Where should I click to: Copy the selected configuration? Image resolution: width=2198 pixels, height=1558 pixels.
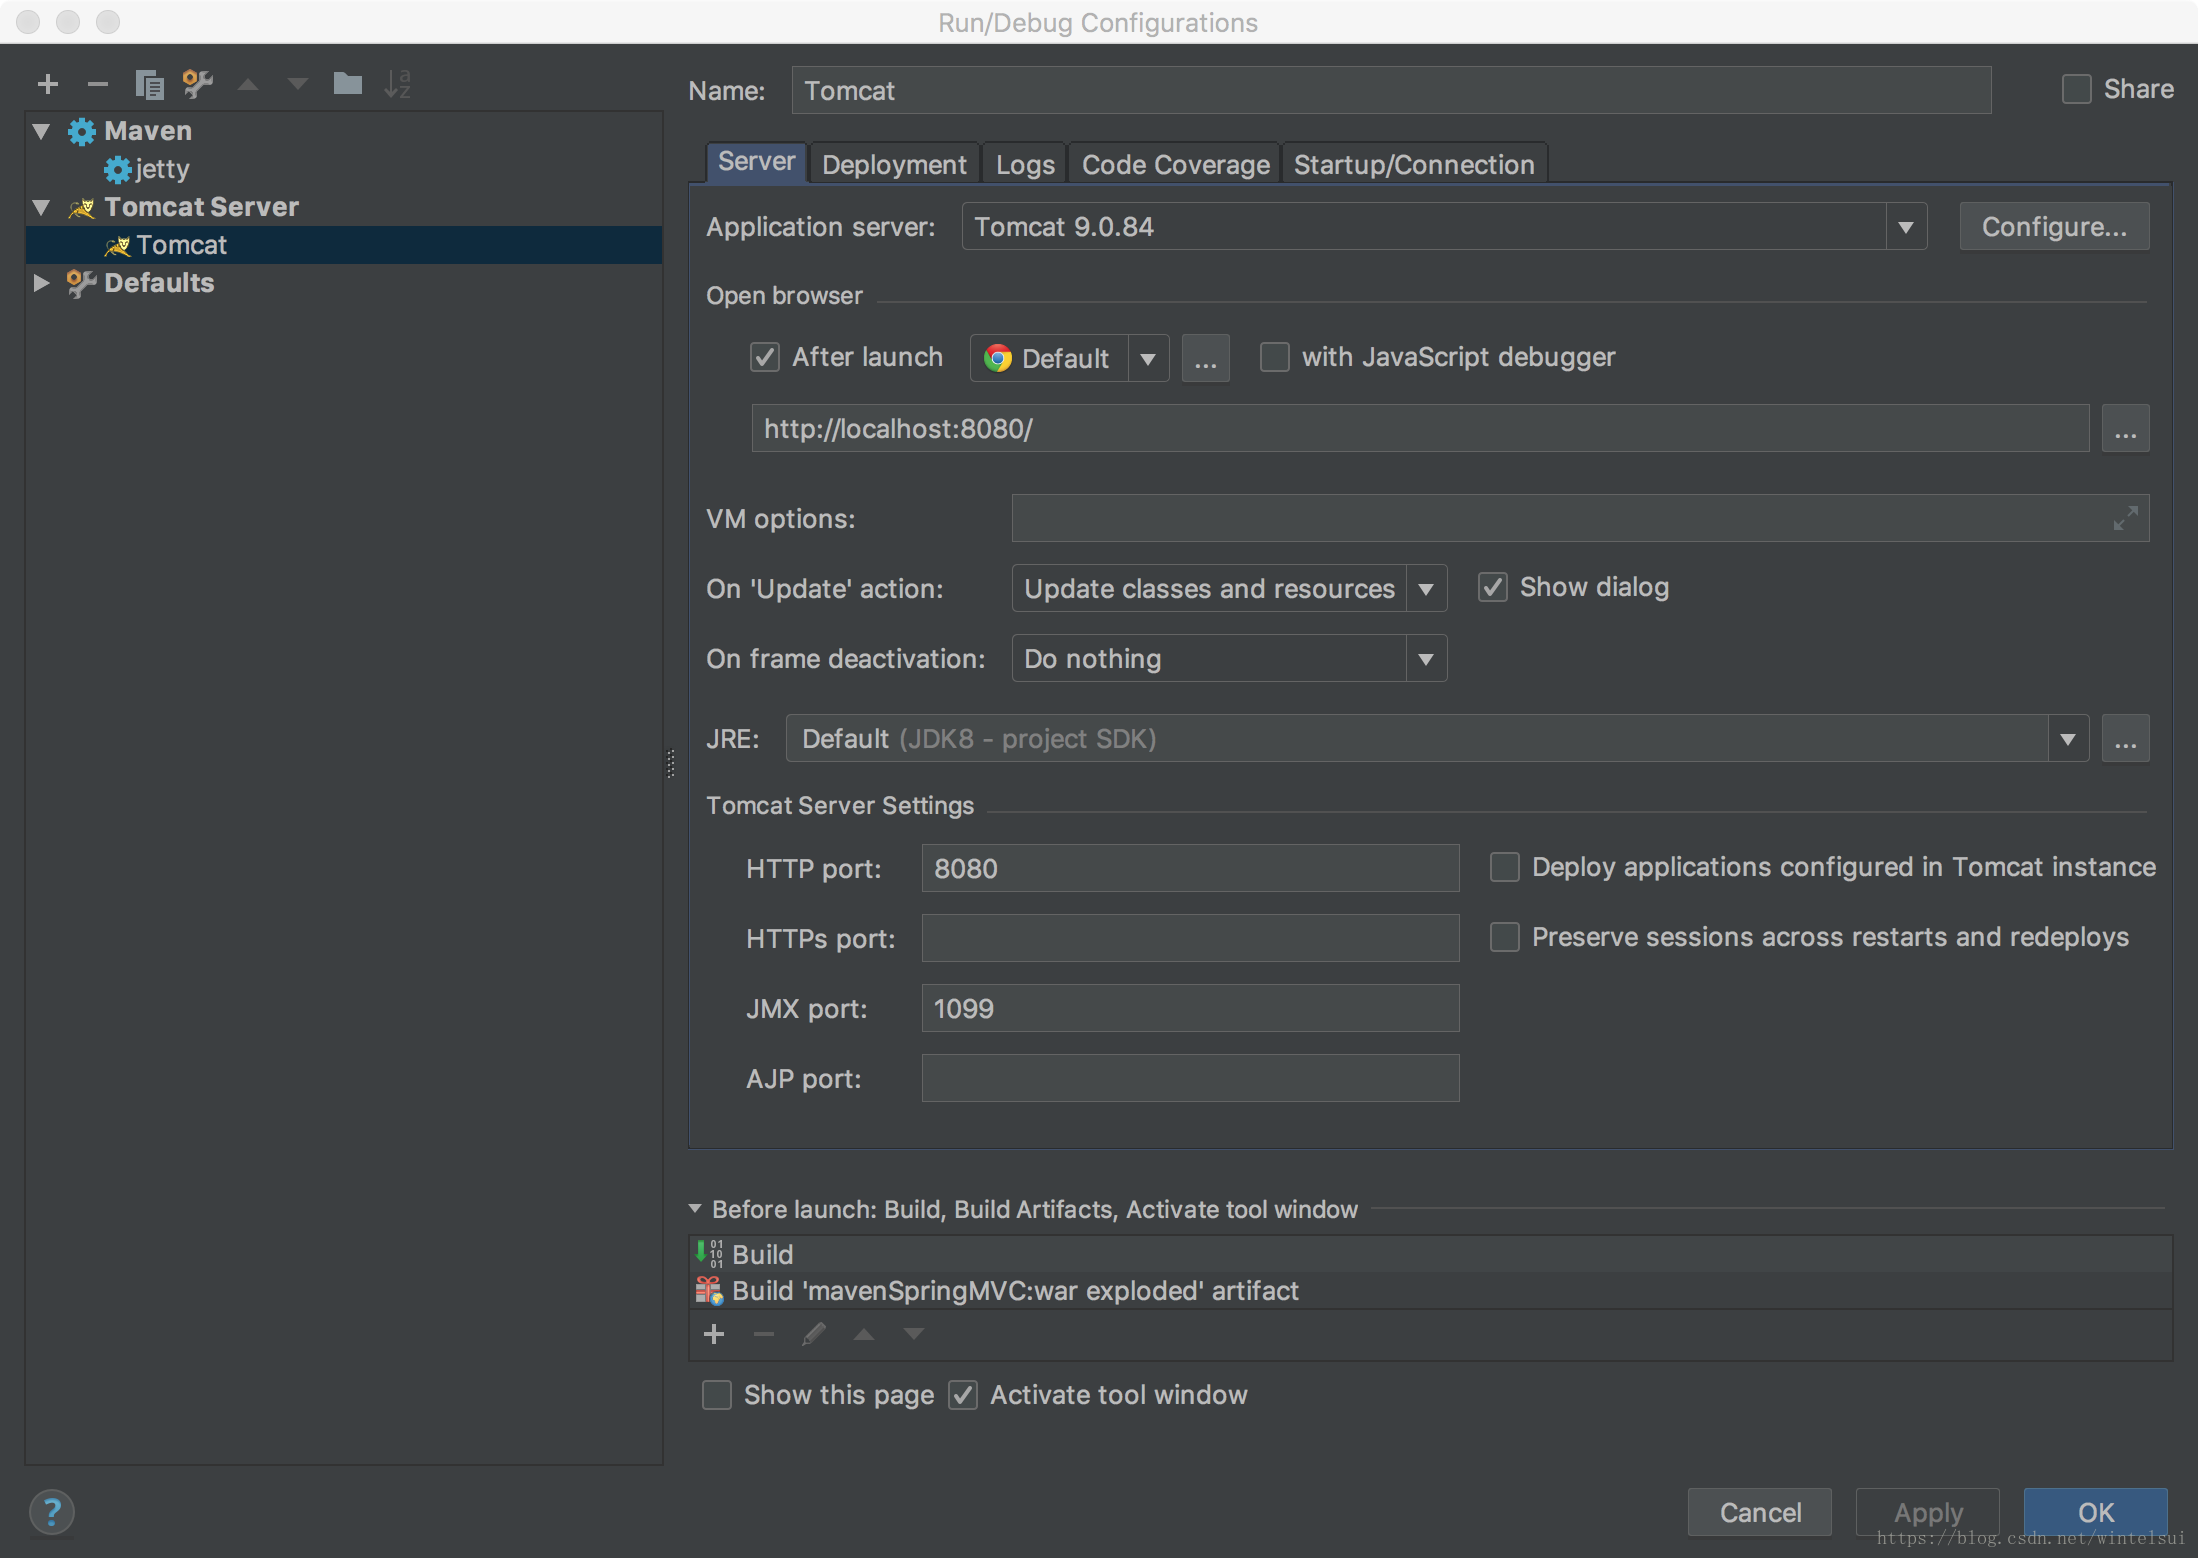149,85
